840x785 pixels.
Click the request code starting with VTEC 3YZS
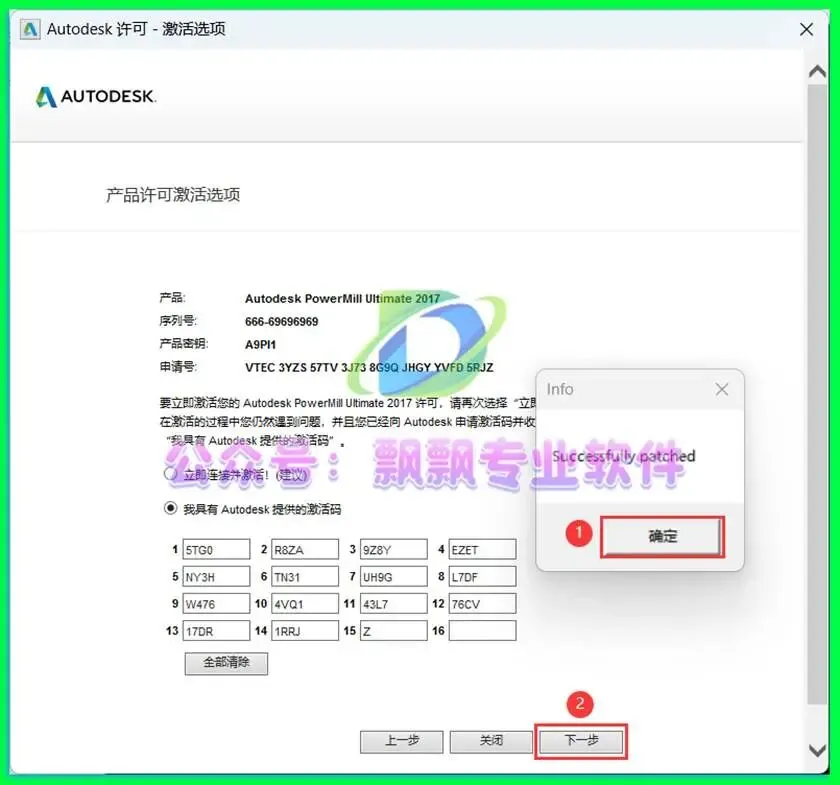(x=369, y=368)
